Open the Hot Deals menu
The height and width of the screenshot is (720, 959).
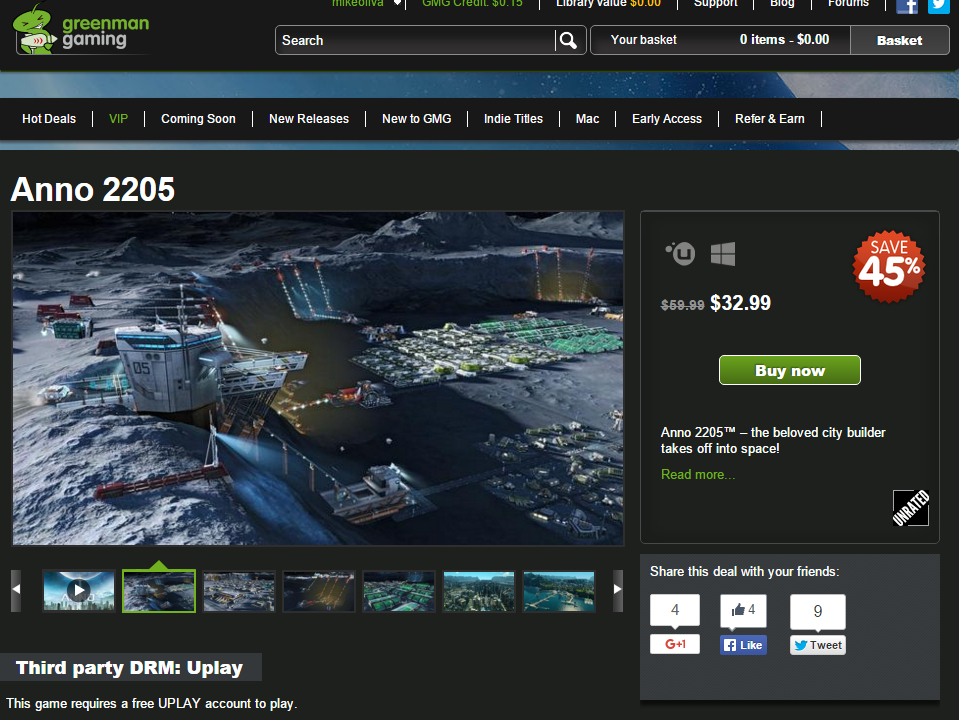point(49,119)
